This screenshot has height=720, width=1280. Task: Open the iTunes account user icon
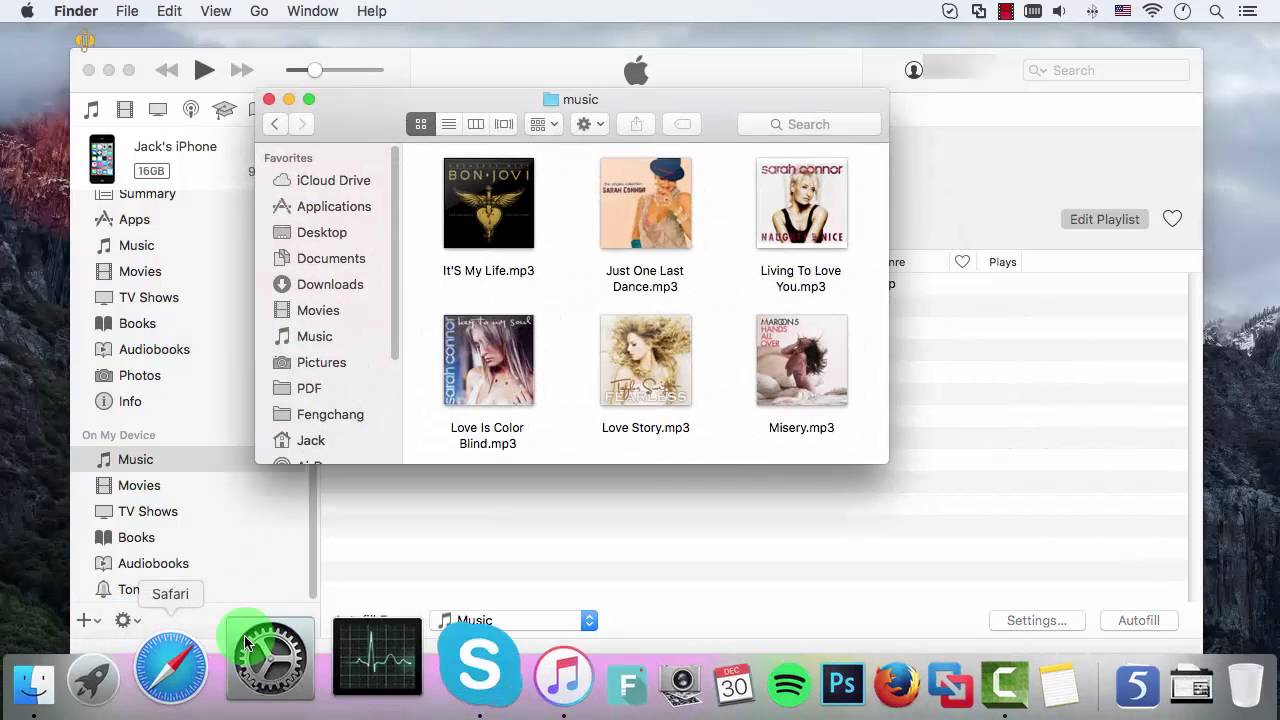(x=914, y=70)
